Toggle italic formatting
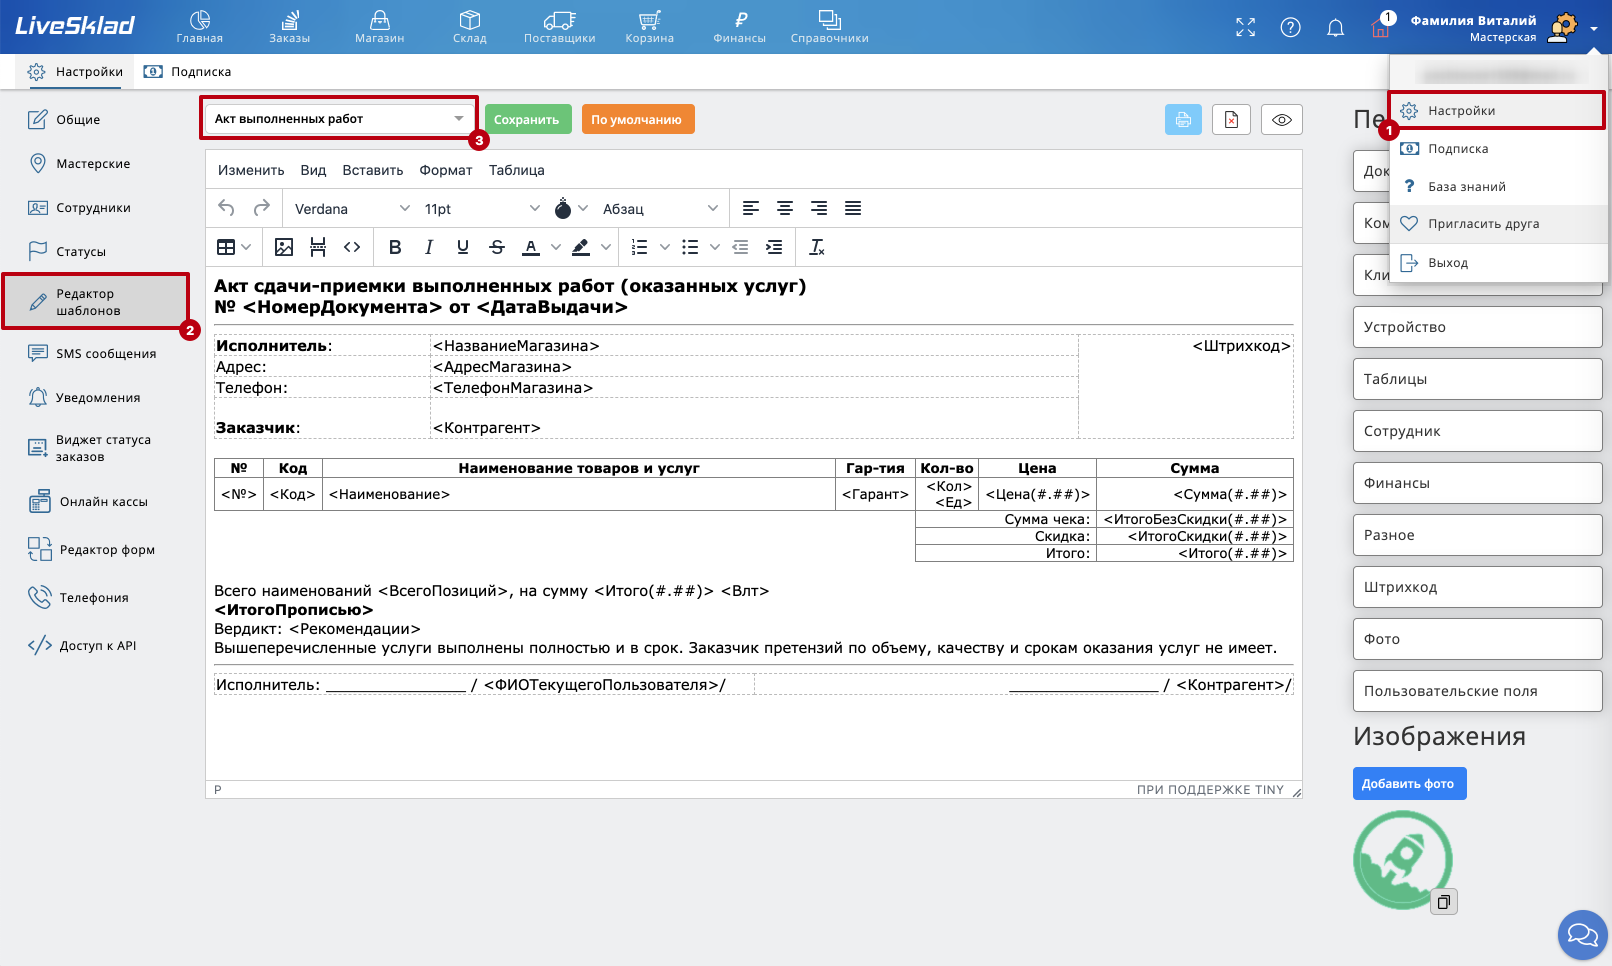This screenshot has width=1612, height=966. click(429, 247)
